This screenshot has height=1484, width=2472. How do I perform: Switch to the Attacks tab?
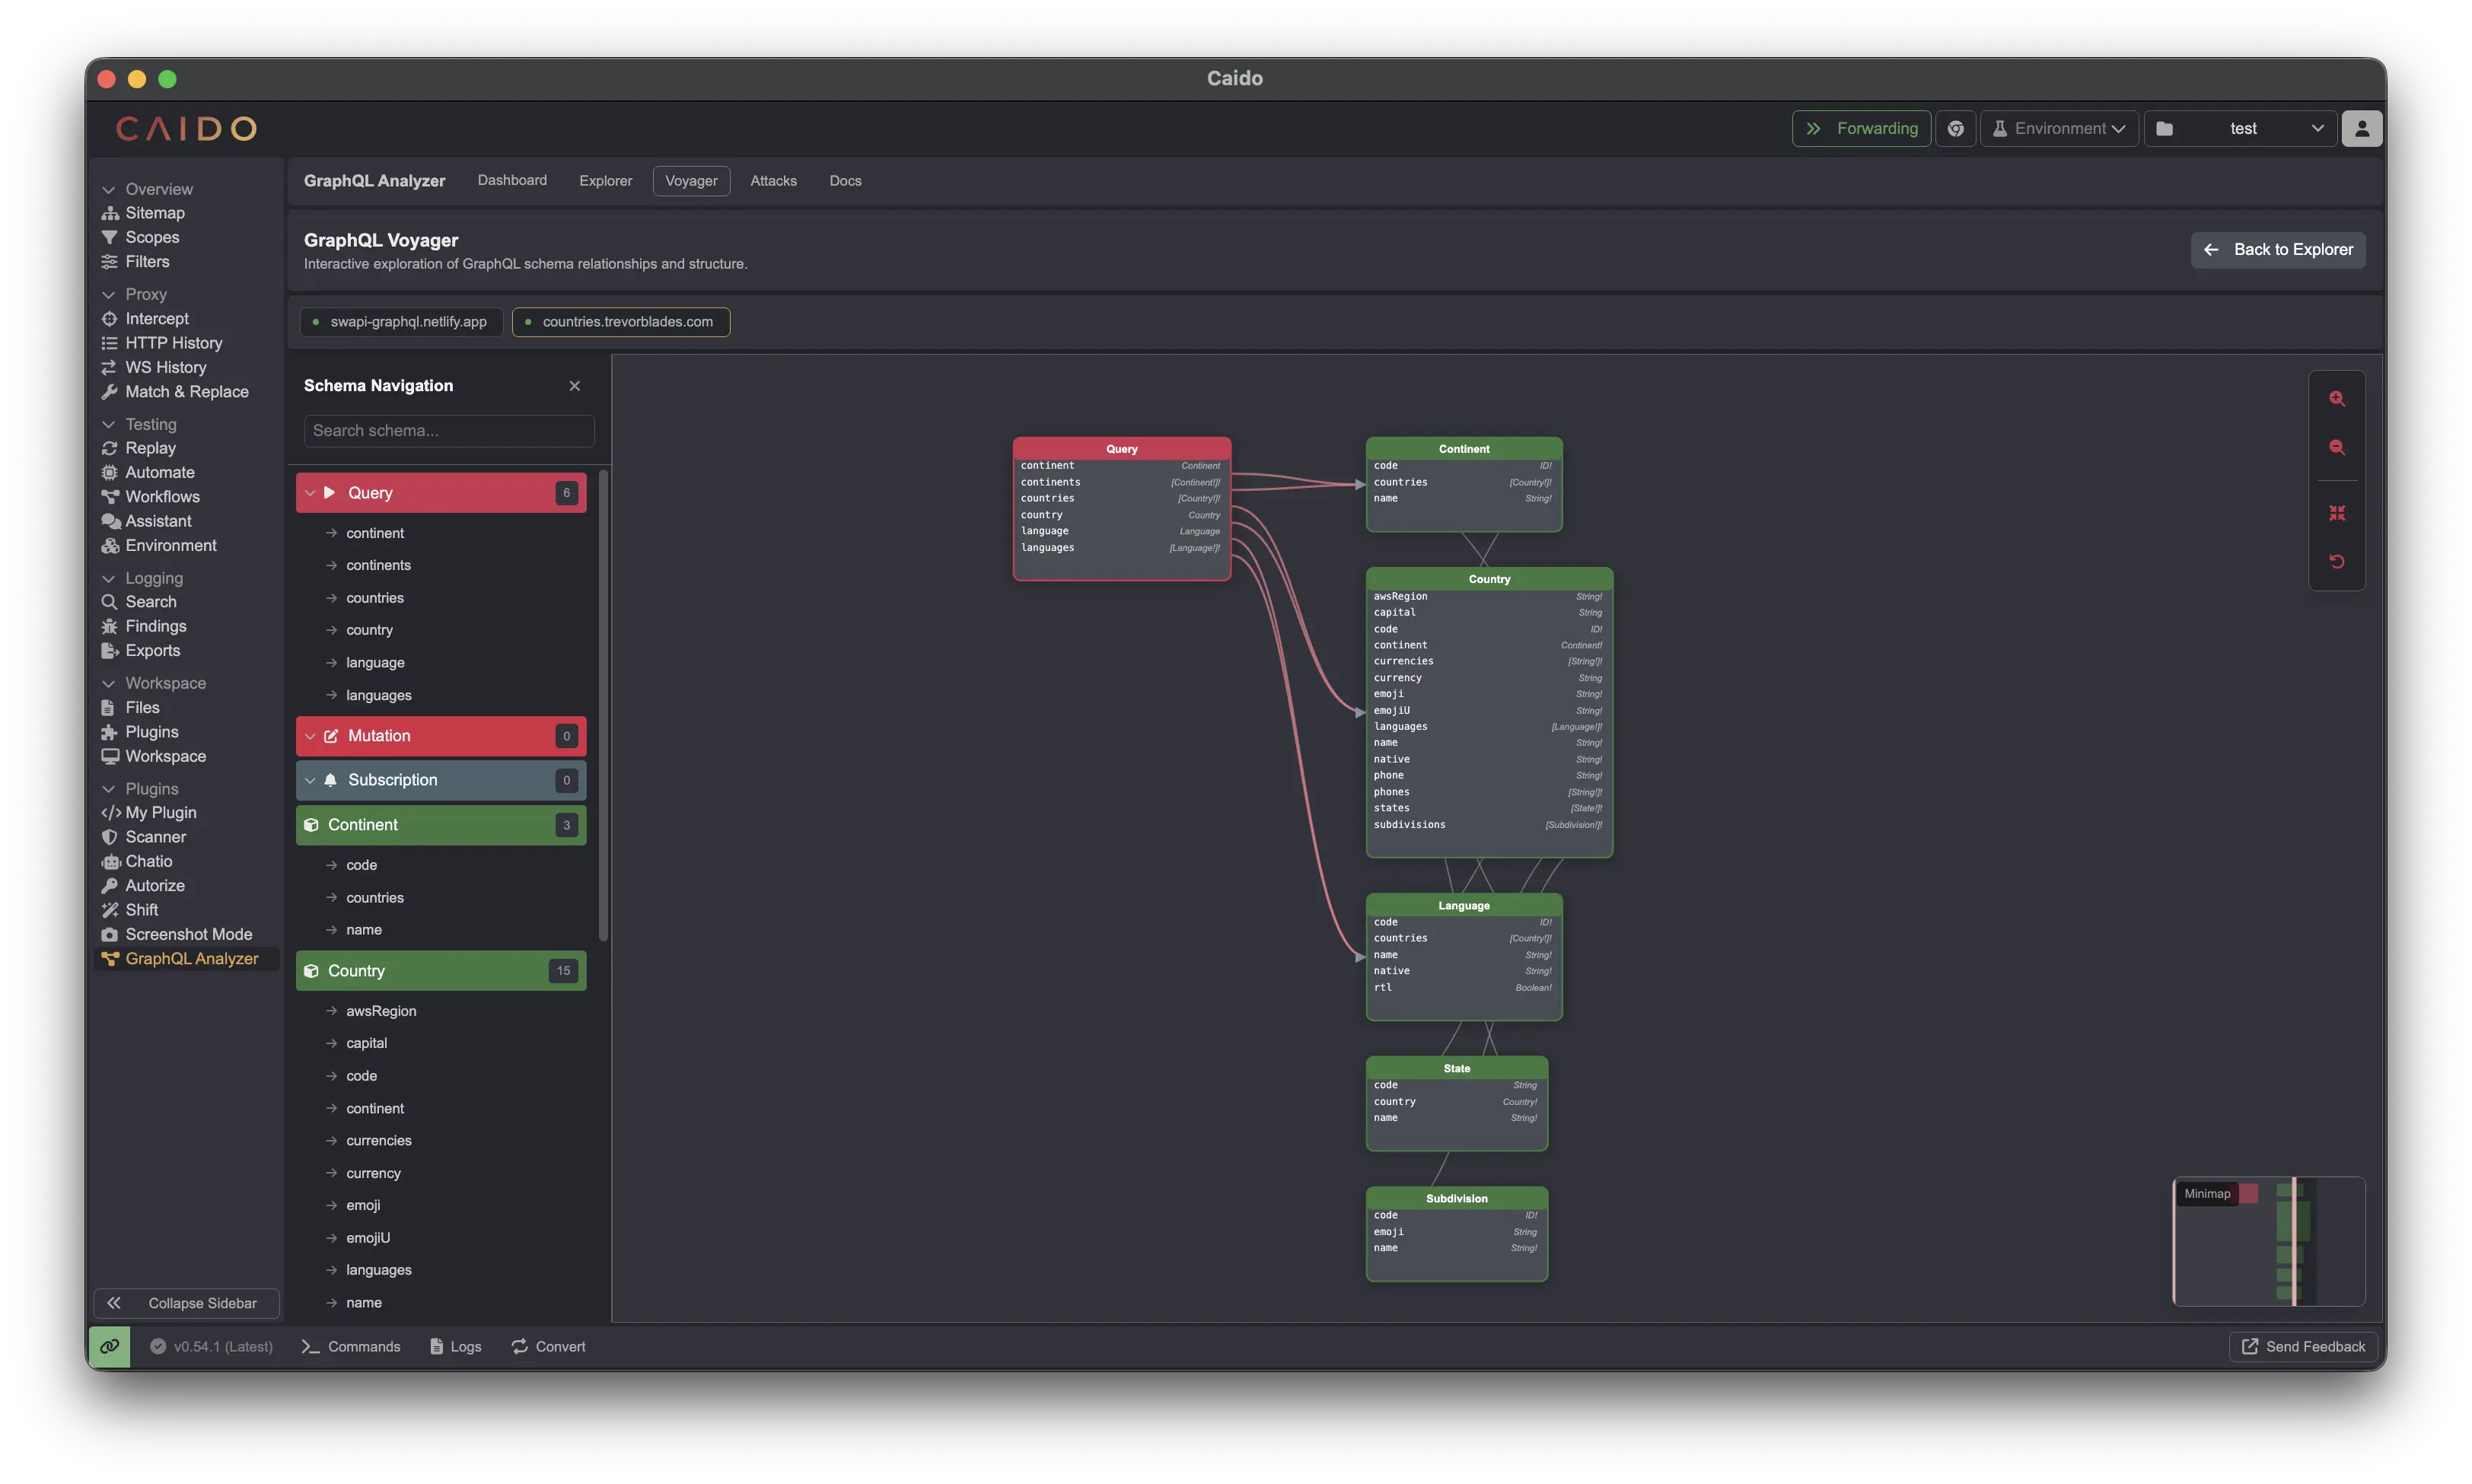point(773,181)
